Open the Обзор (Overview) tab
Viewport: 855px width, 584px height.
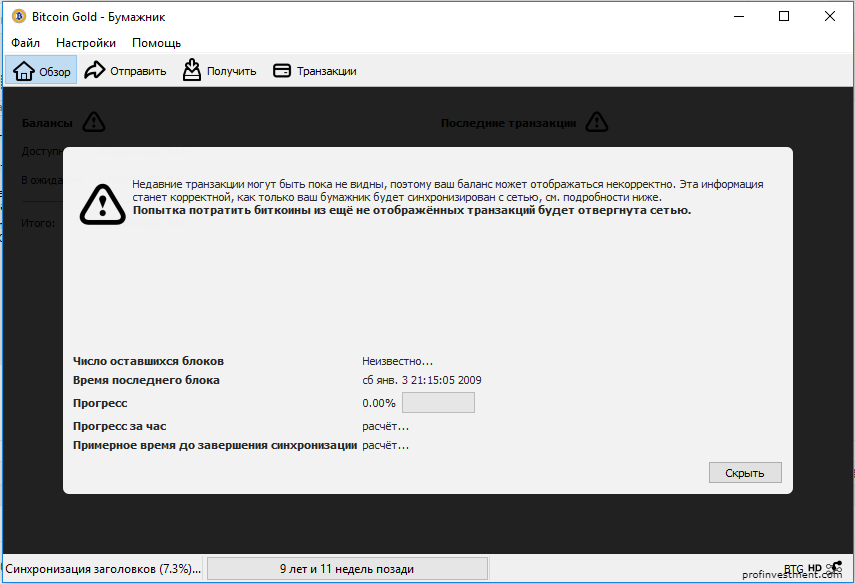[41, 71]
